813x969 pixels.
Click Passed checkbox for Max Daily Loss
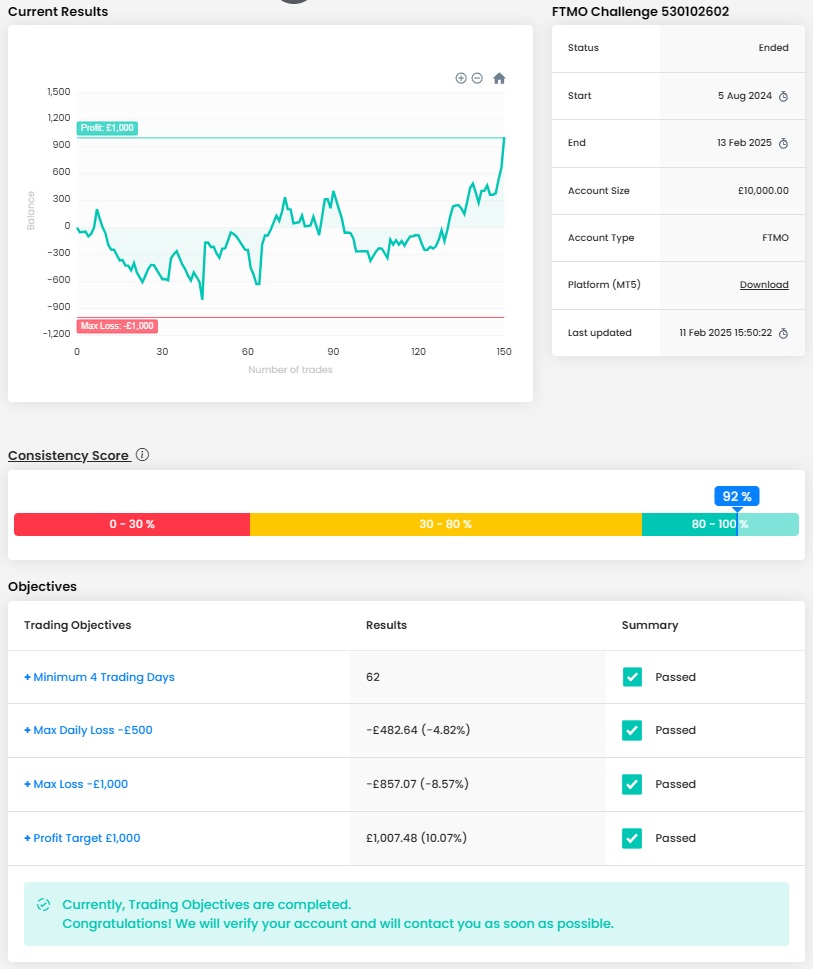[x=632, y=730]
